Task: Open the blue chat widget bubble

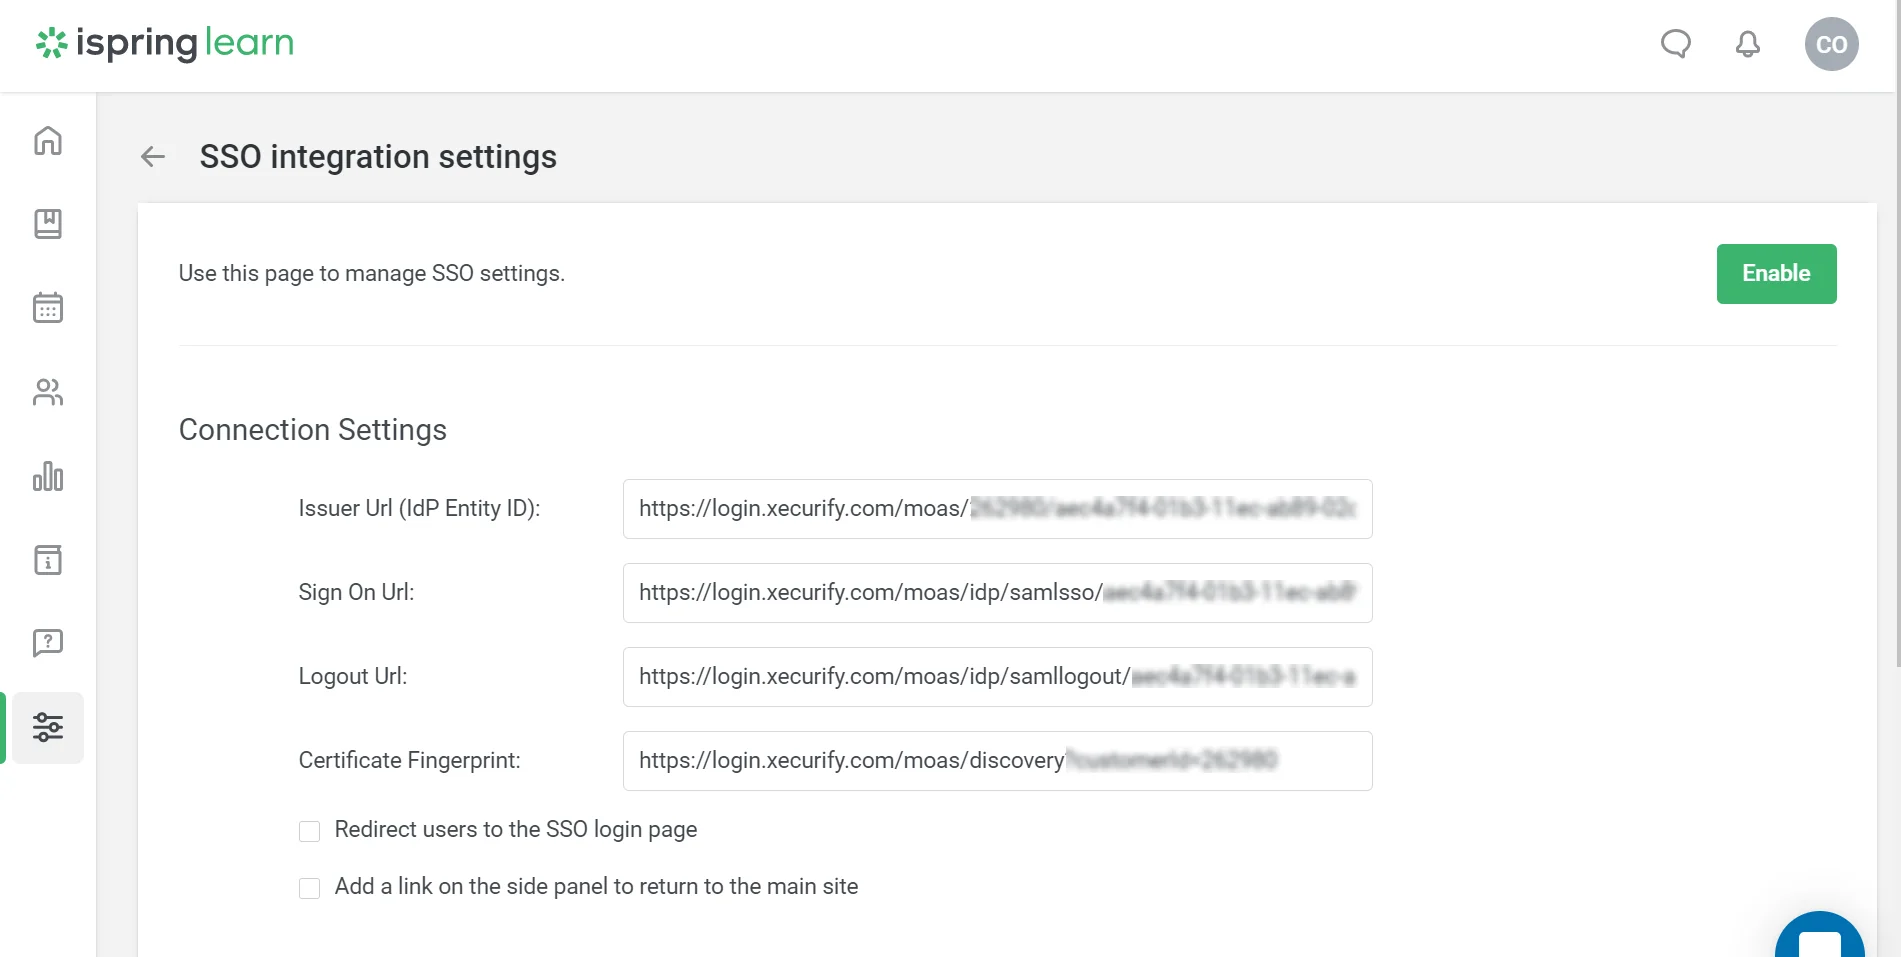Action: pyautogui.click(x=1820, y=935)
